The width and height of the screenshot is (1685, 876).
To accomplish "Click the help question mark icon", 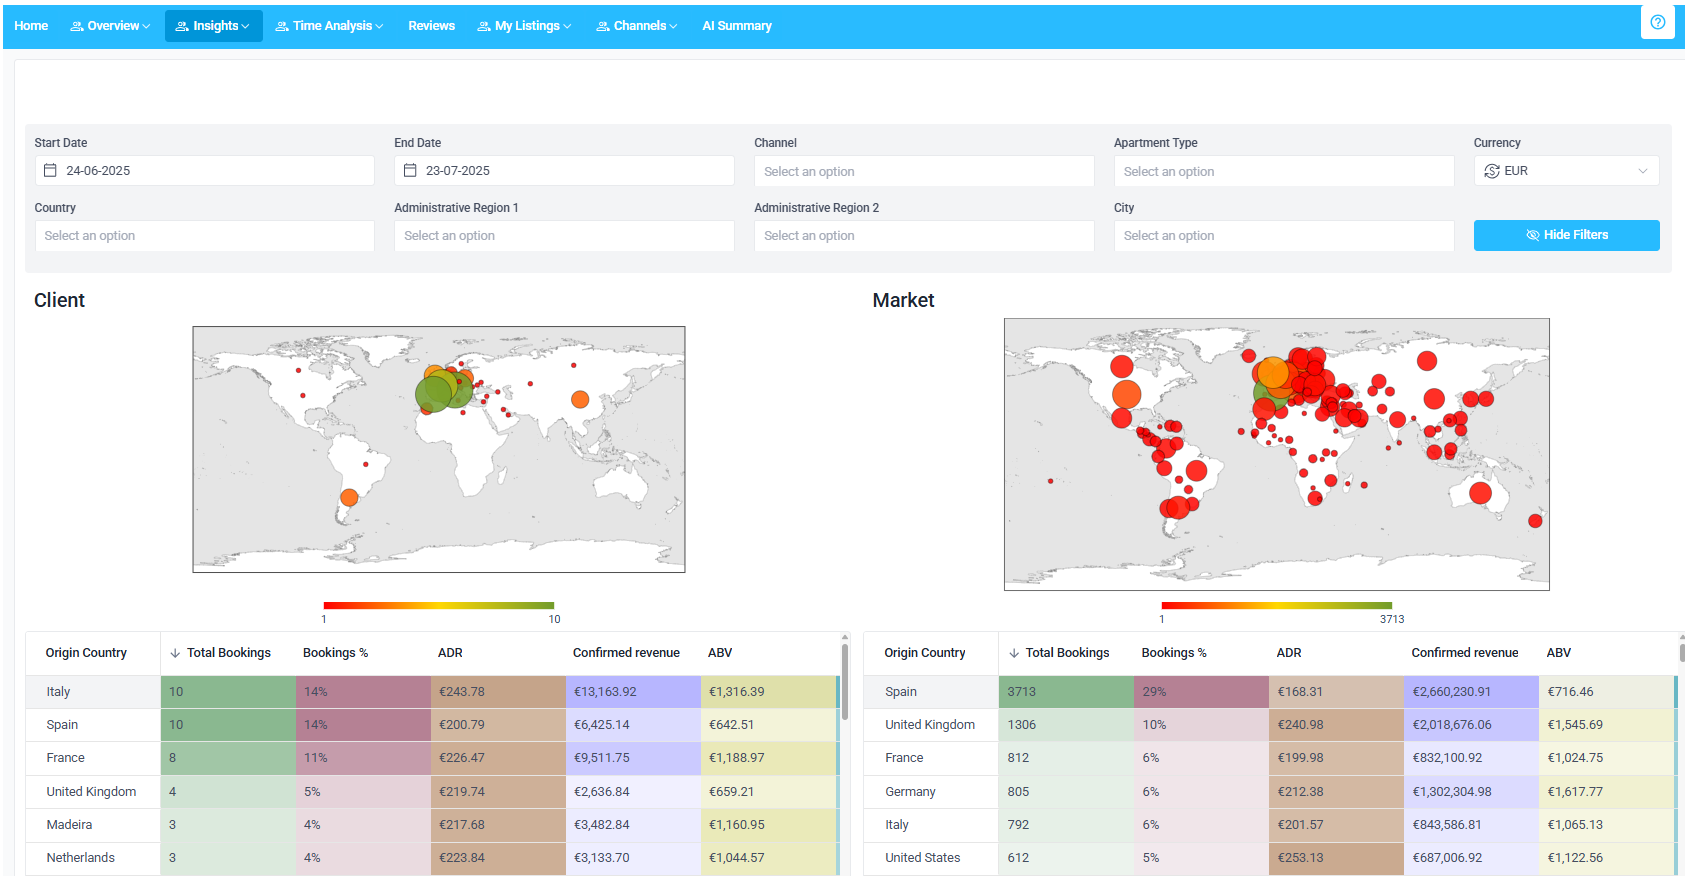I will 1657,22.
